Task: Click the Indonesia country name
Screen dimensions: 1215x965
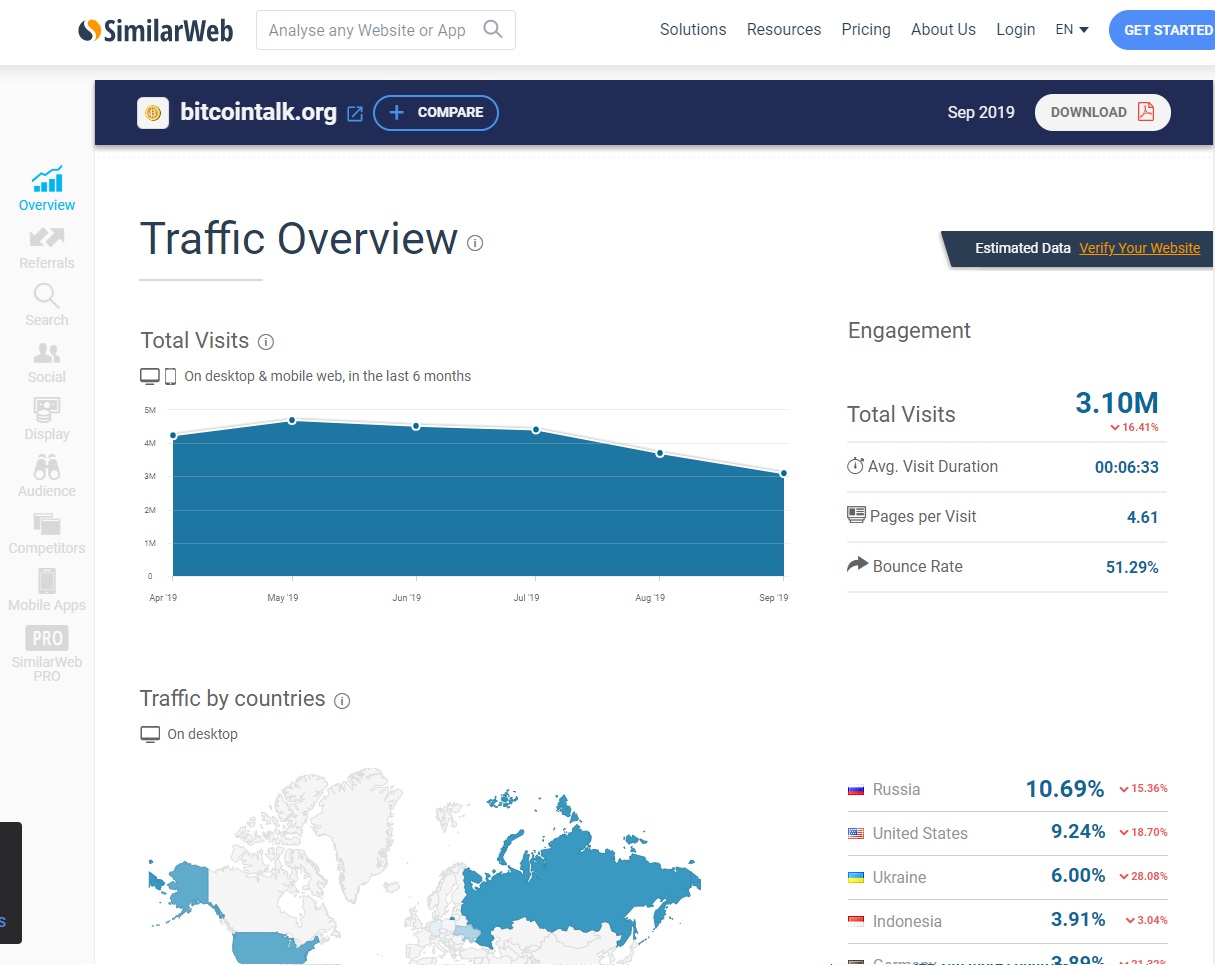Action: (907, 921)
